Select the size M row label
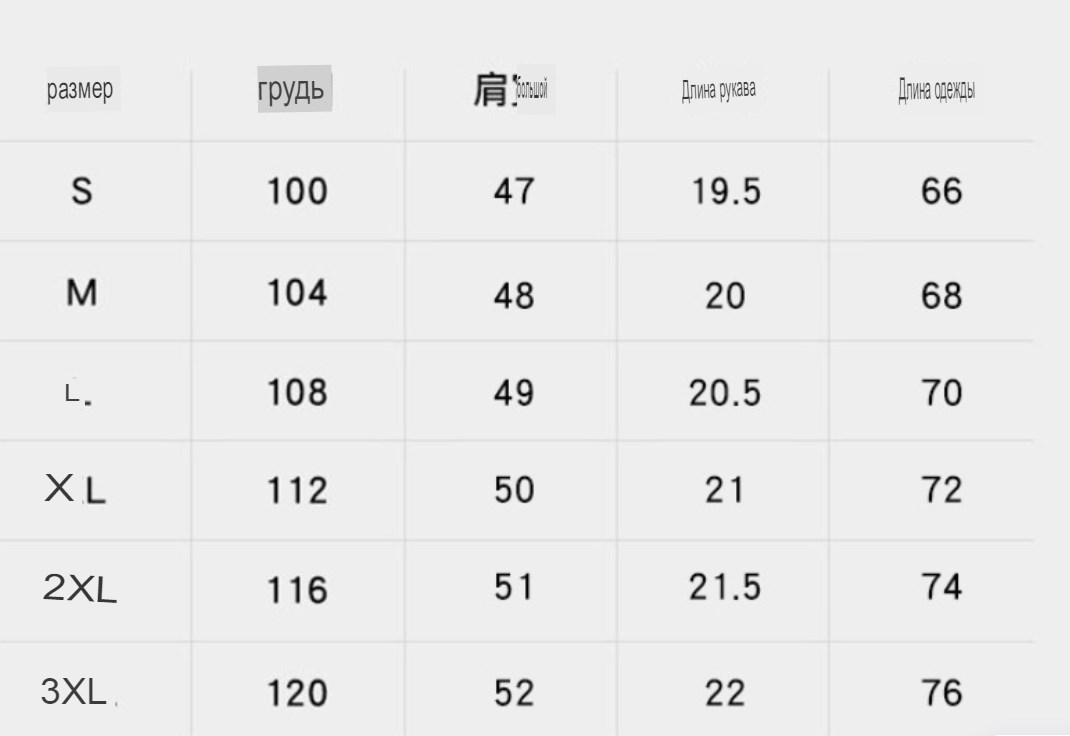1070x736 pixels. point(82,293)
